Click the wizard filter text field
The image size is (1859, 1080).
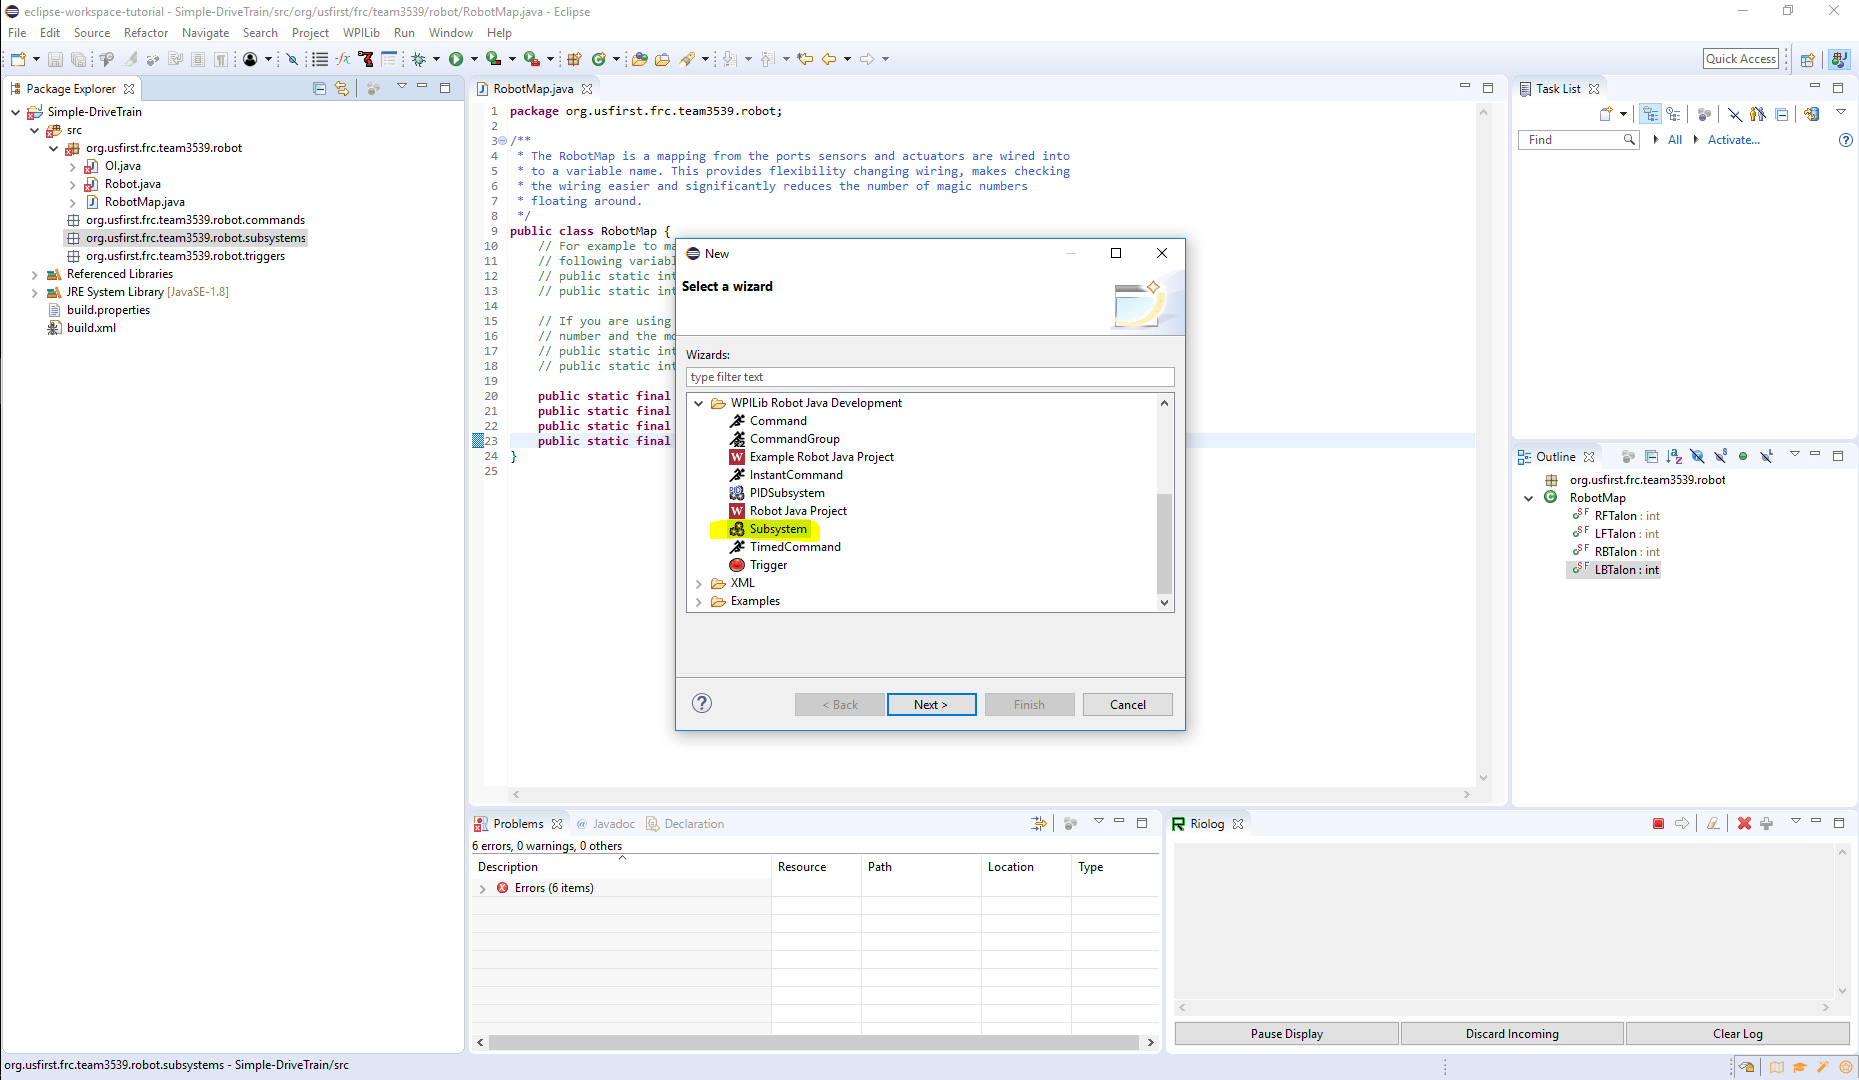pos(929,377)
